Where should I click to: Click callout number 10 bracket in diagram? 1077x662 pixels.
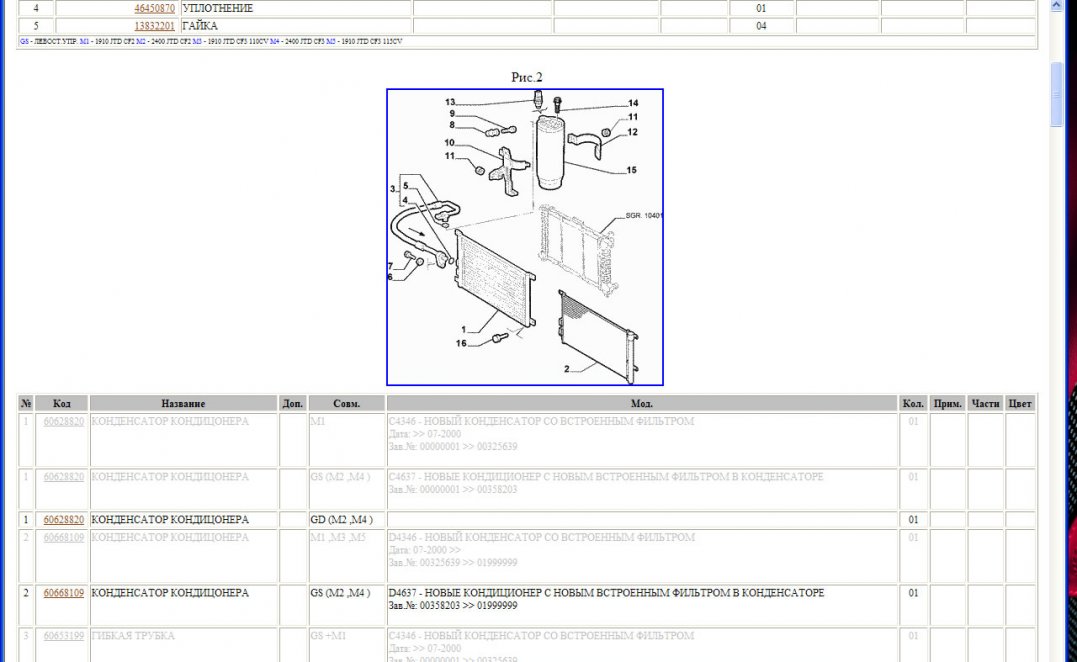tap(451, 142)
